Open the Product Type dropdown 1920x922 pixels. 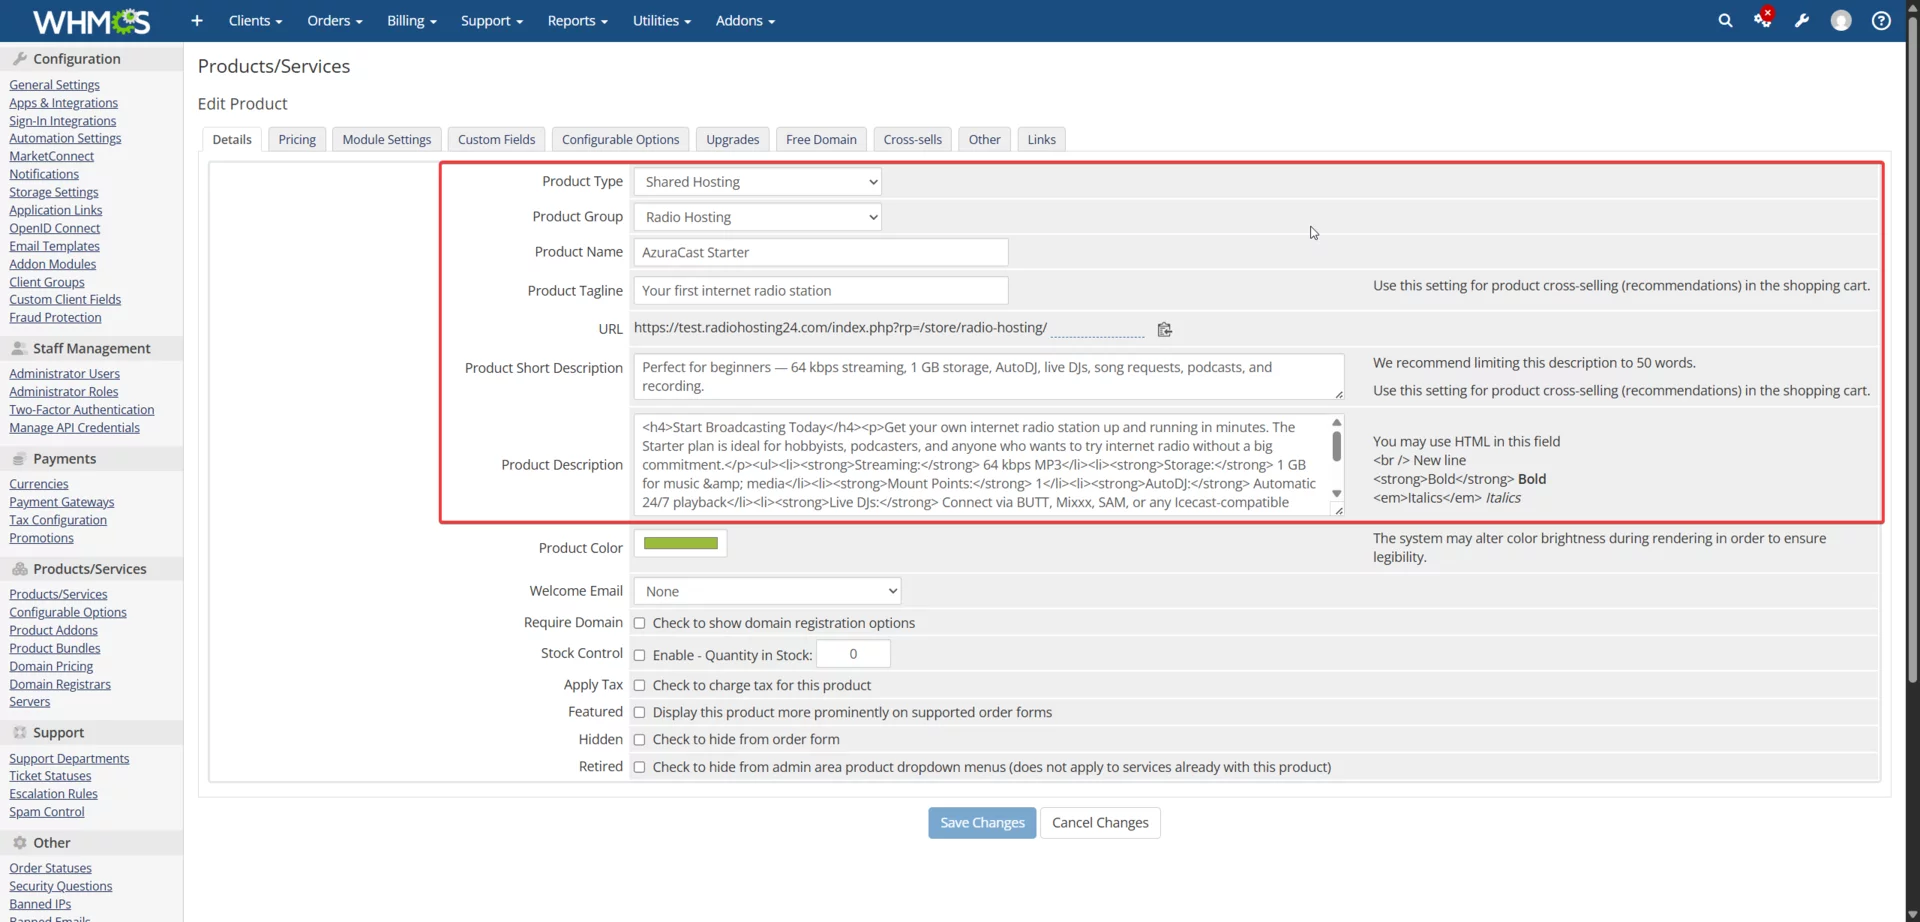coord(757,181)
